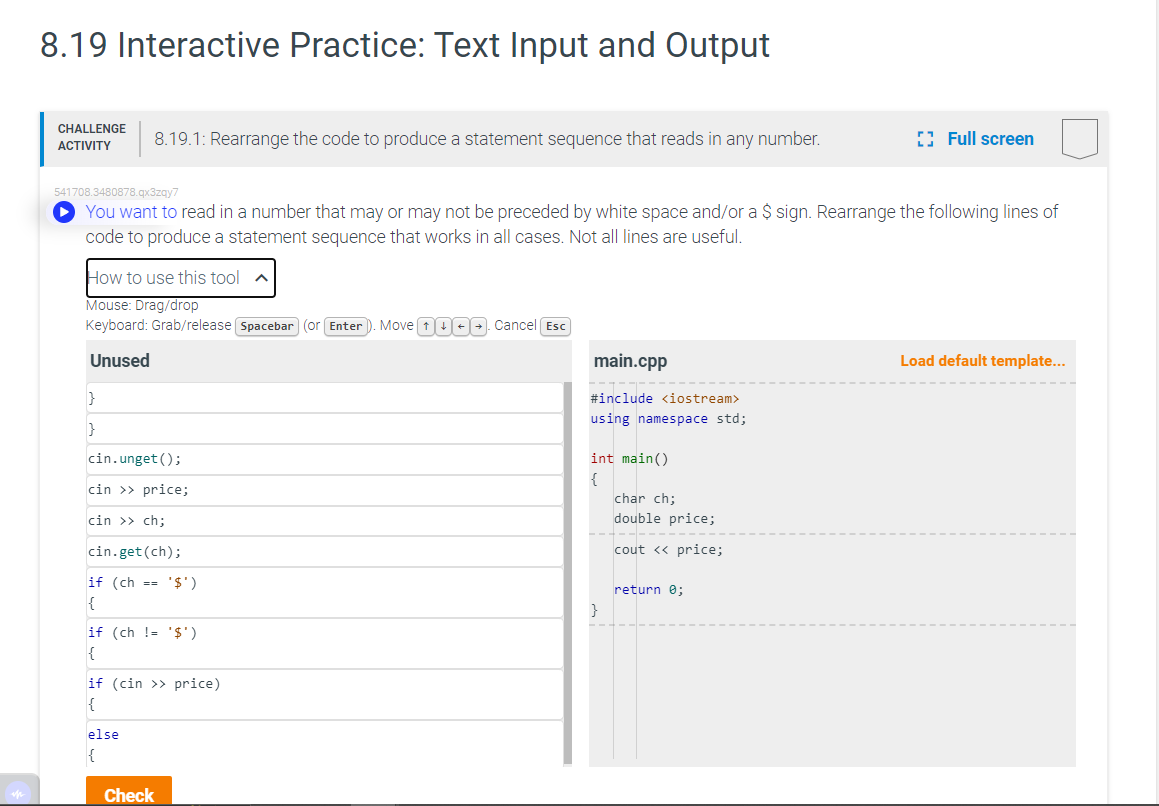Click the activity completion badge icon
The height and width of the screenshot is (806, 1159).
pos(1079,138)
